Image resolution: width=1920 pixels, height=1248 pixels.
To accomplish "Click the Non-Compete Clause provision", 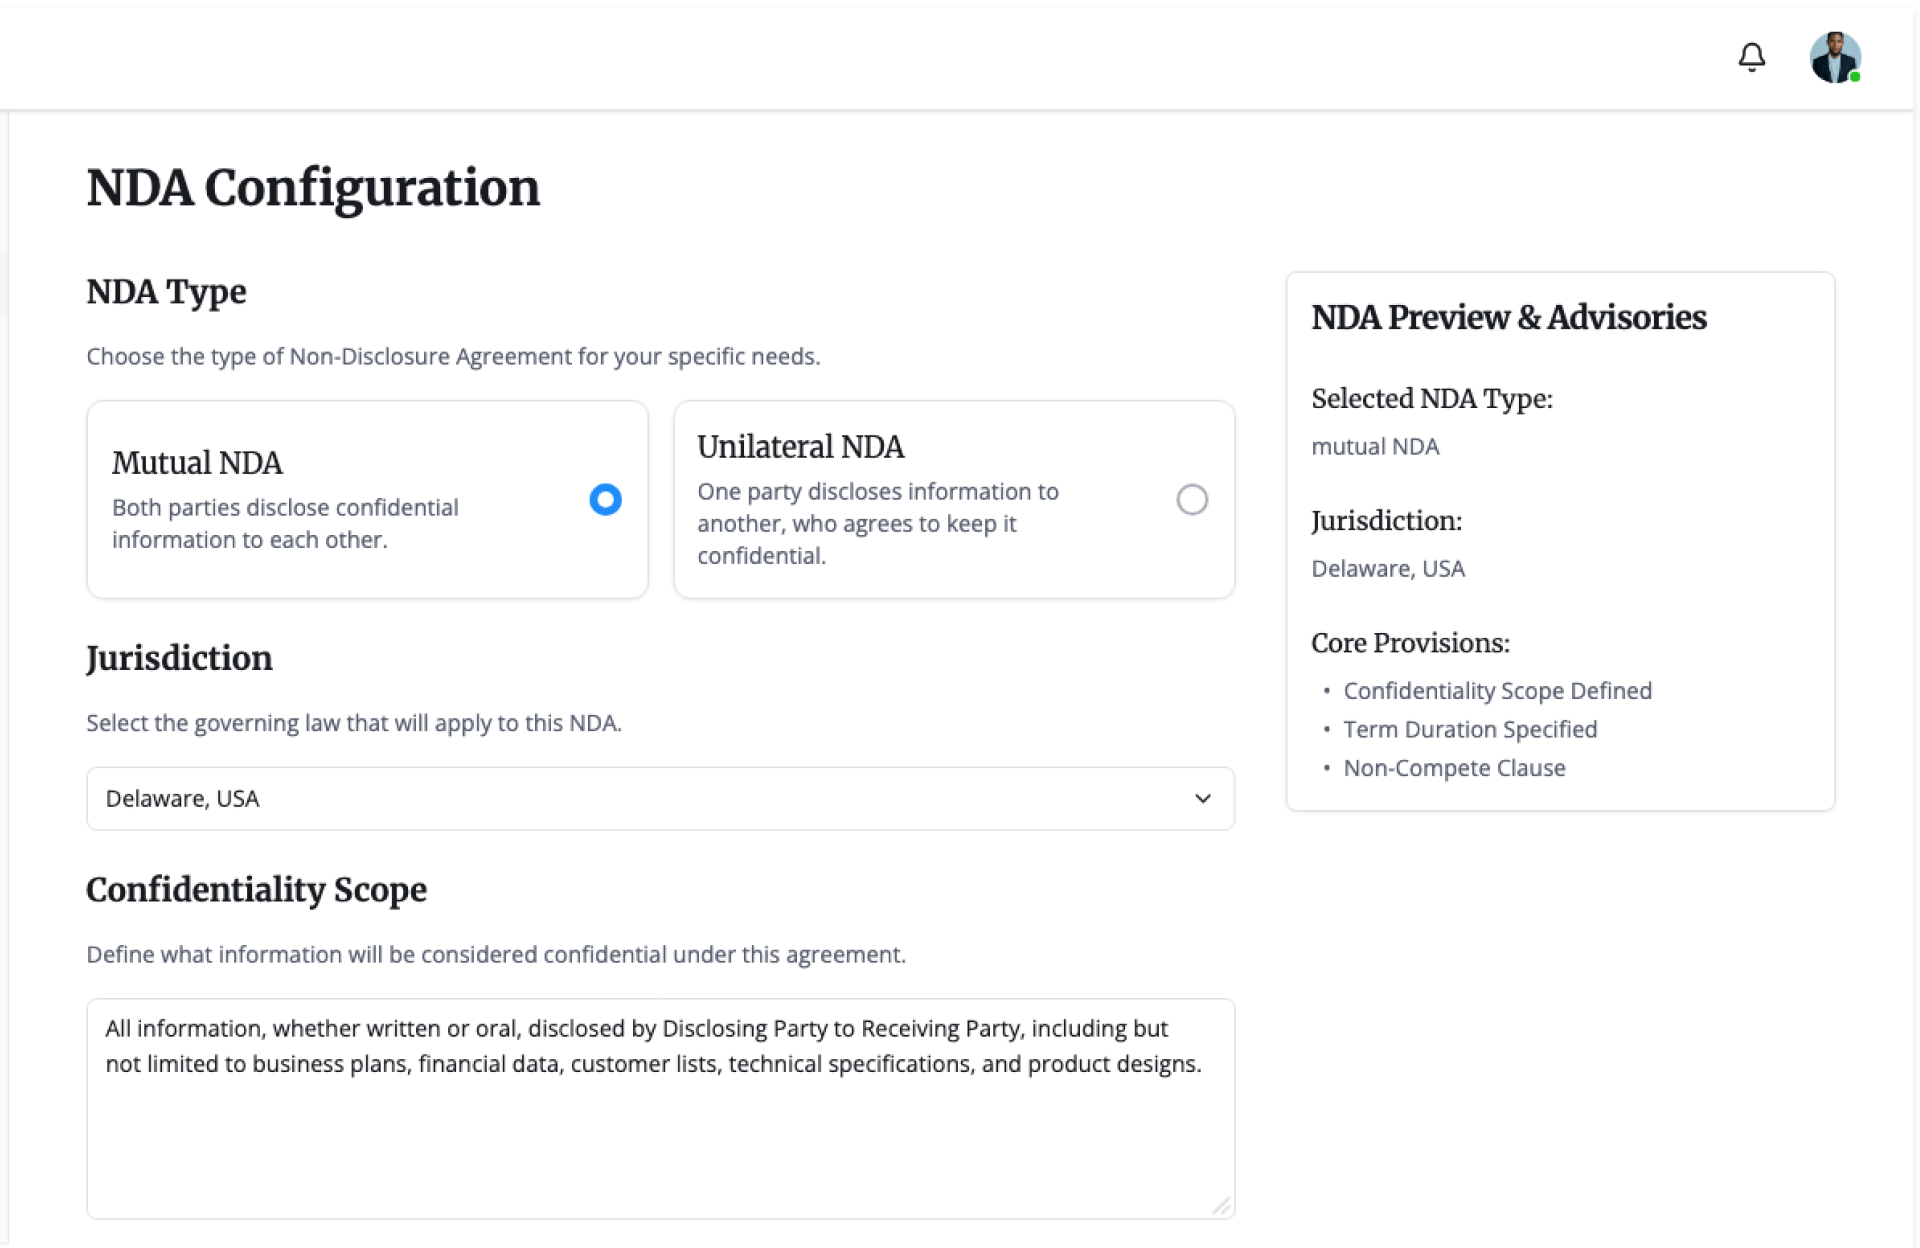I will [x=1454, y=768].
